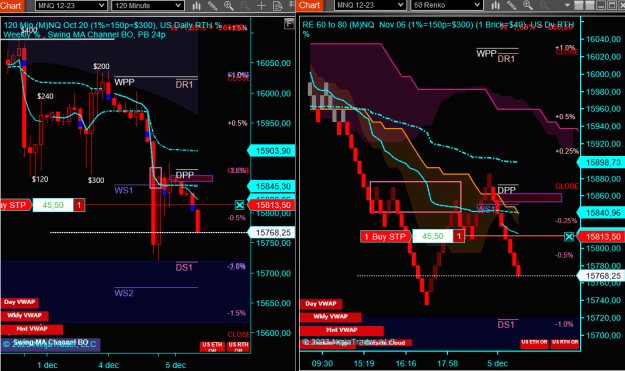Screen dimensions: 625x371
Task: Open the MNQ 12-23 instrument selector in the 120 Minute chart
Action: click(71, 6)
